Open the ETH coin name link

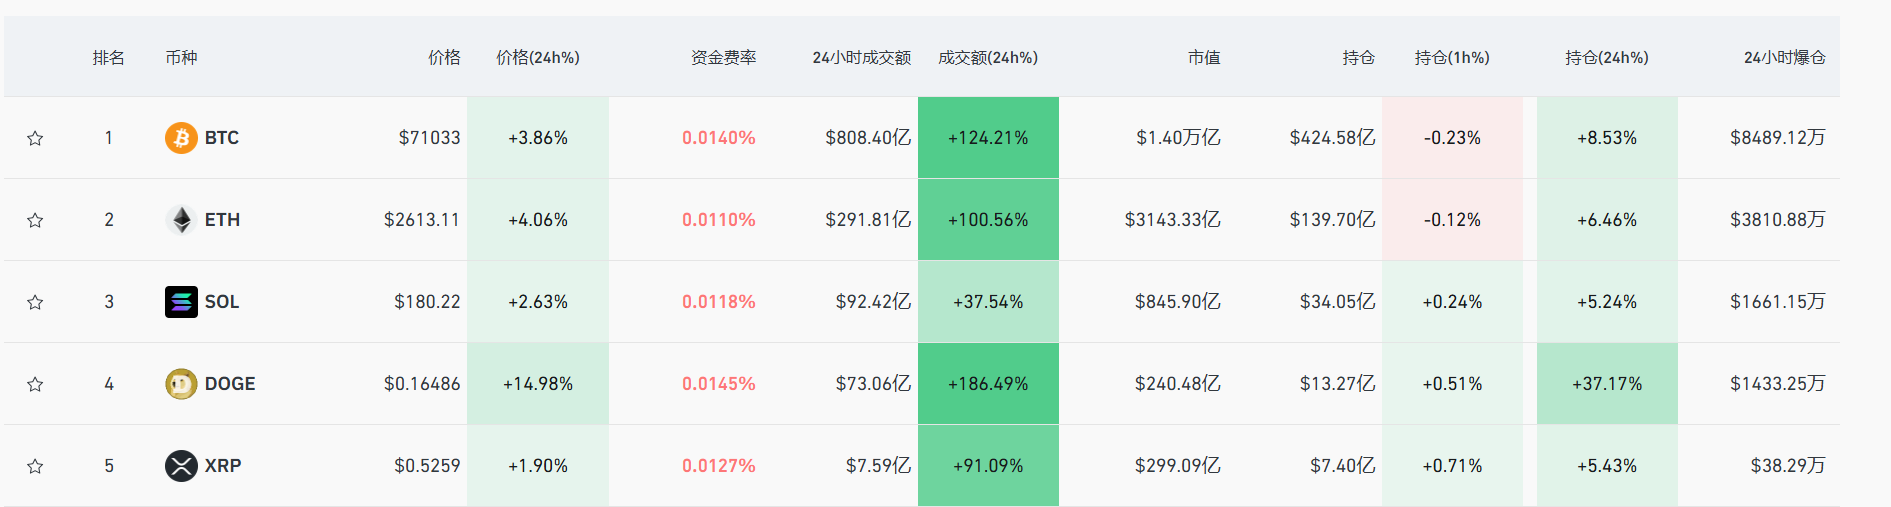(222, 220)
